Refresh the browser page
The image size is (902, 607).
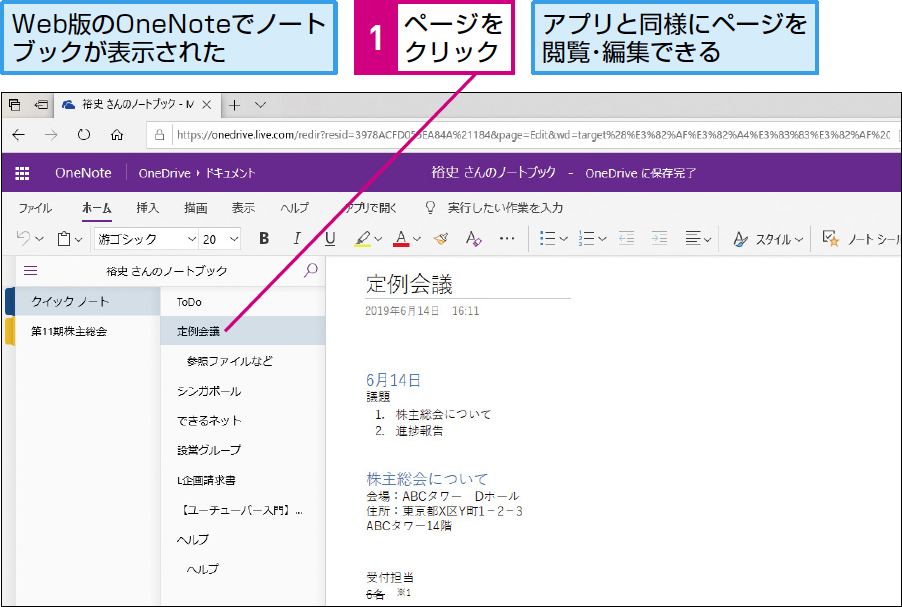click(x=84, y=135)
